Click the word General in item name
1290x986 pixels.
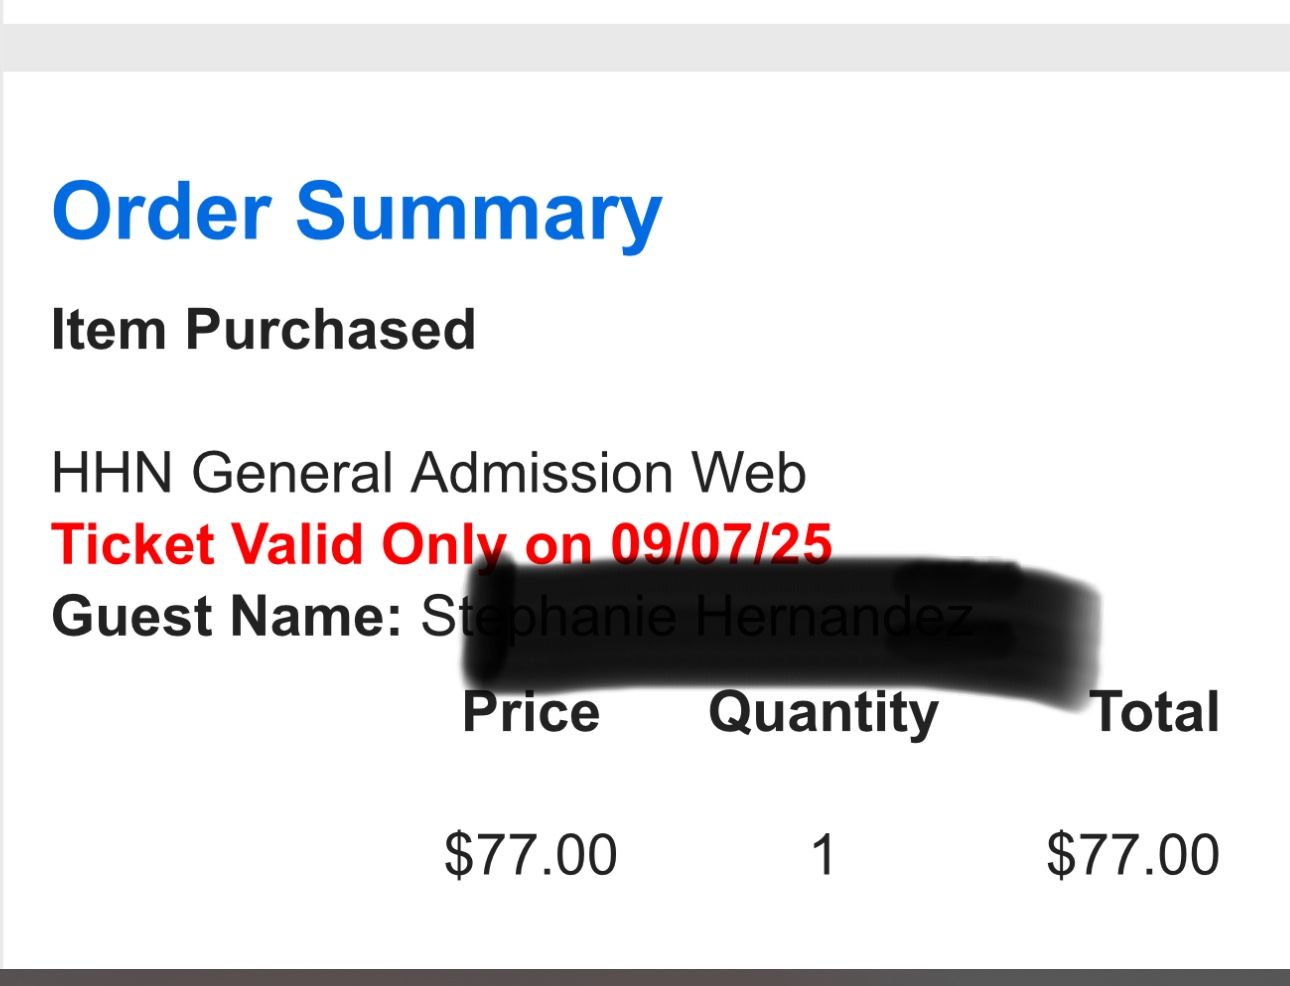tap(292, 472)
